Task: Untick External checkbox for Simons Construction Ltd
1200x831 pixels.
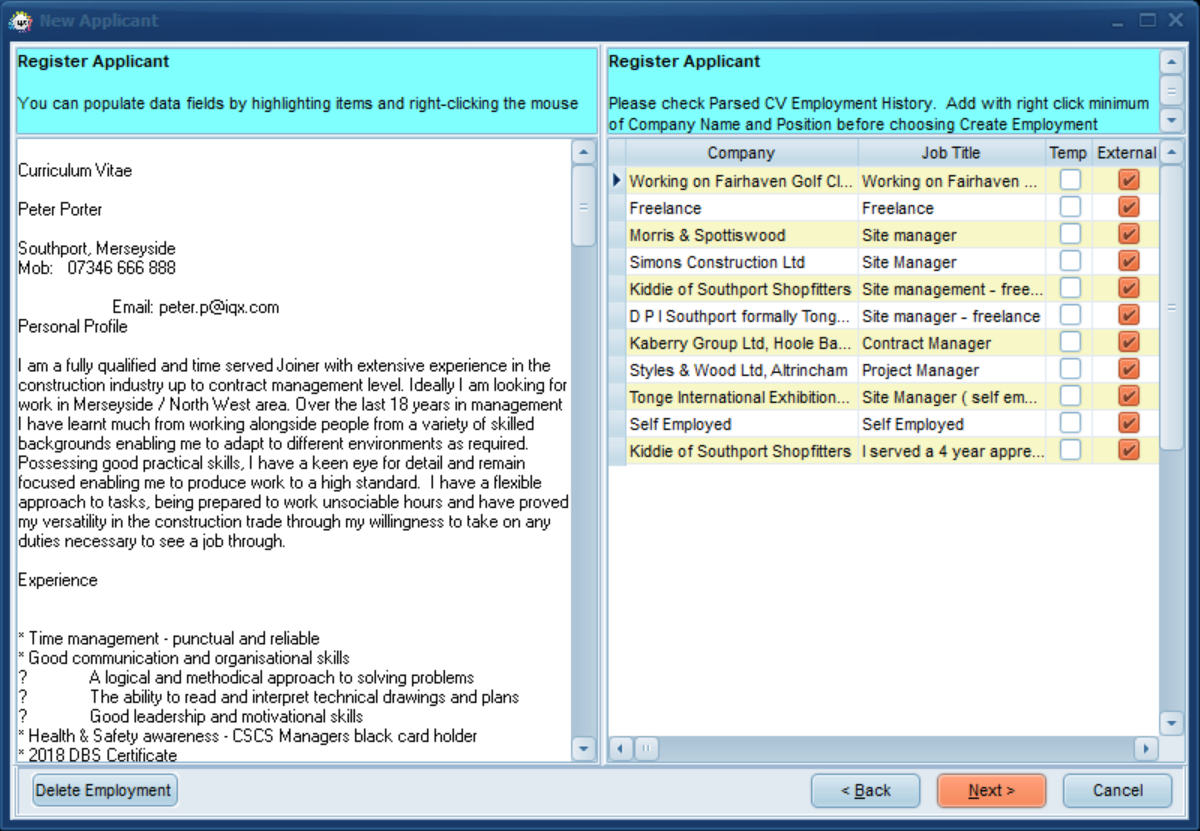Action: point(1128,262)
